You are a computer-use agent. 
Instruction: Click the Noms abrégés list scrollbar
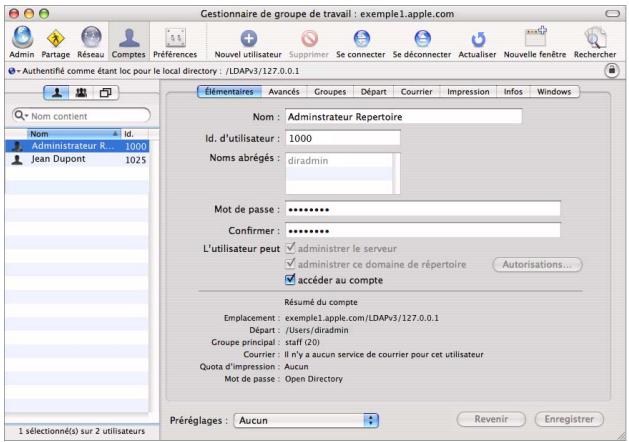[x=396, y=174]
